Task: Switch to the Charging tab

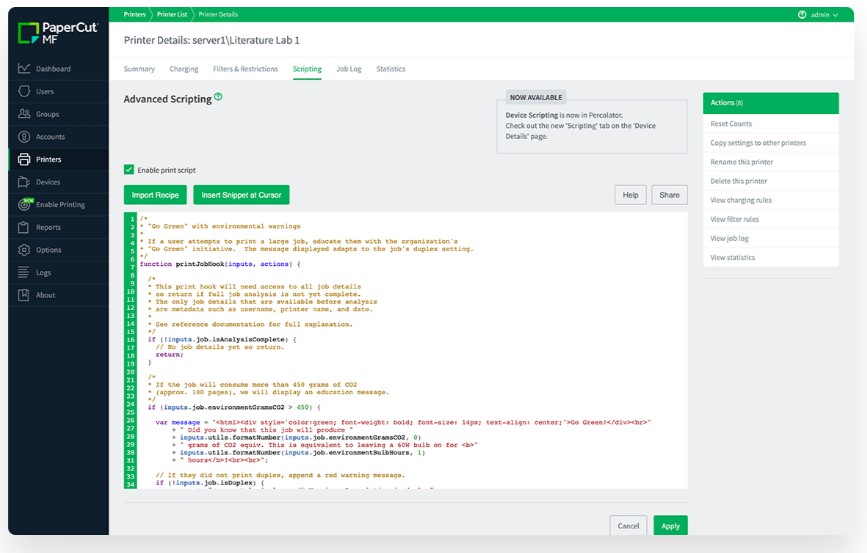Action: [184, 69]
